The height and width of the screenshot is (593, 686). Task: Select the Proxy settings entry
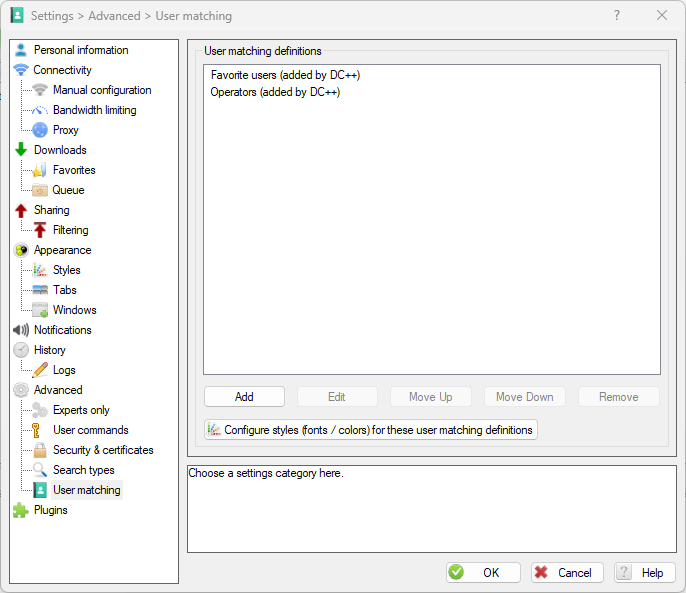66,130
